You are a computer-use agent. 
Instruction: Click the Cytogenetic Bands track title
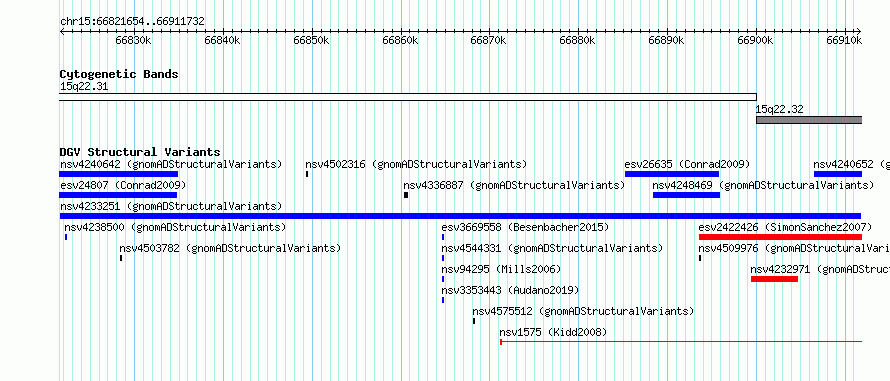click(119, 74)
